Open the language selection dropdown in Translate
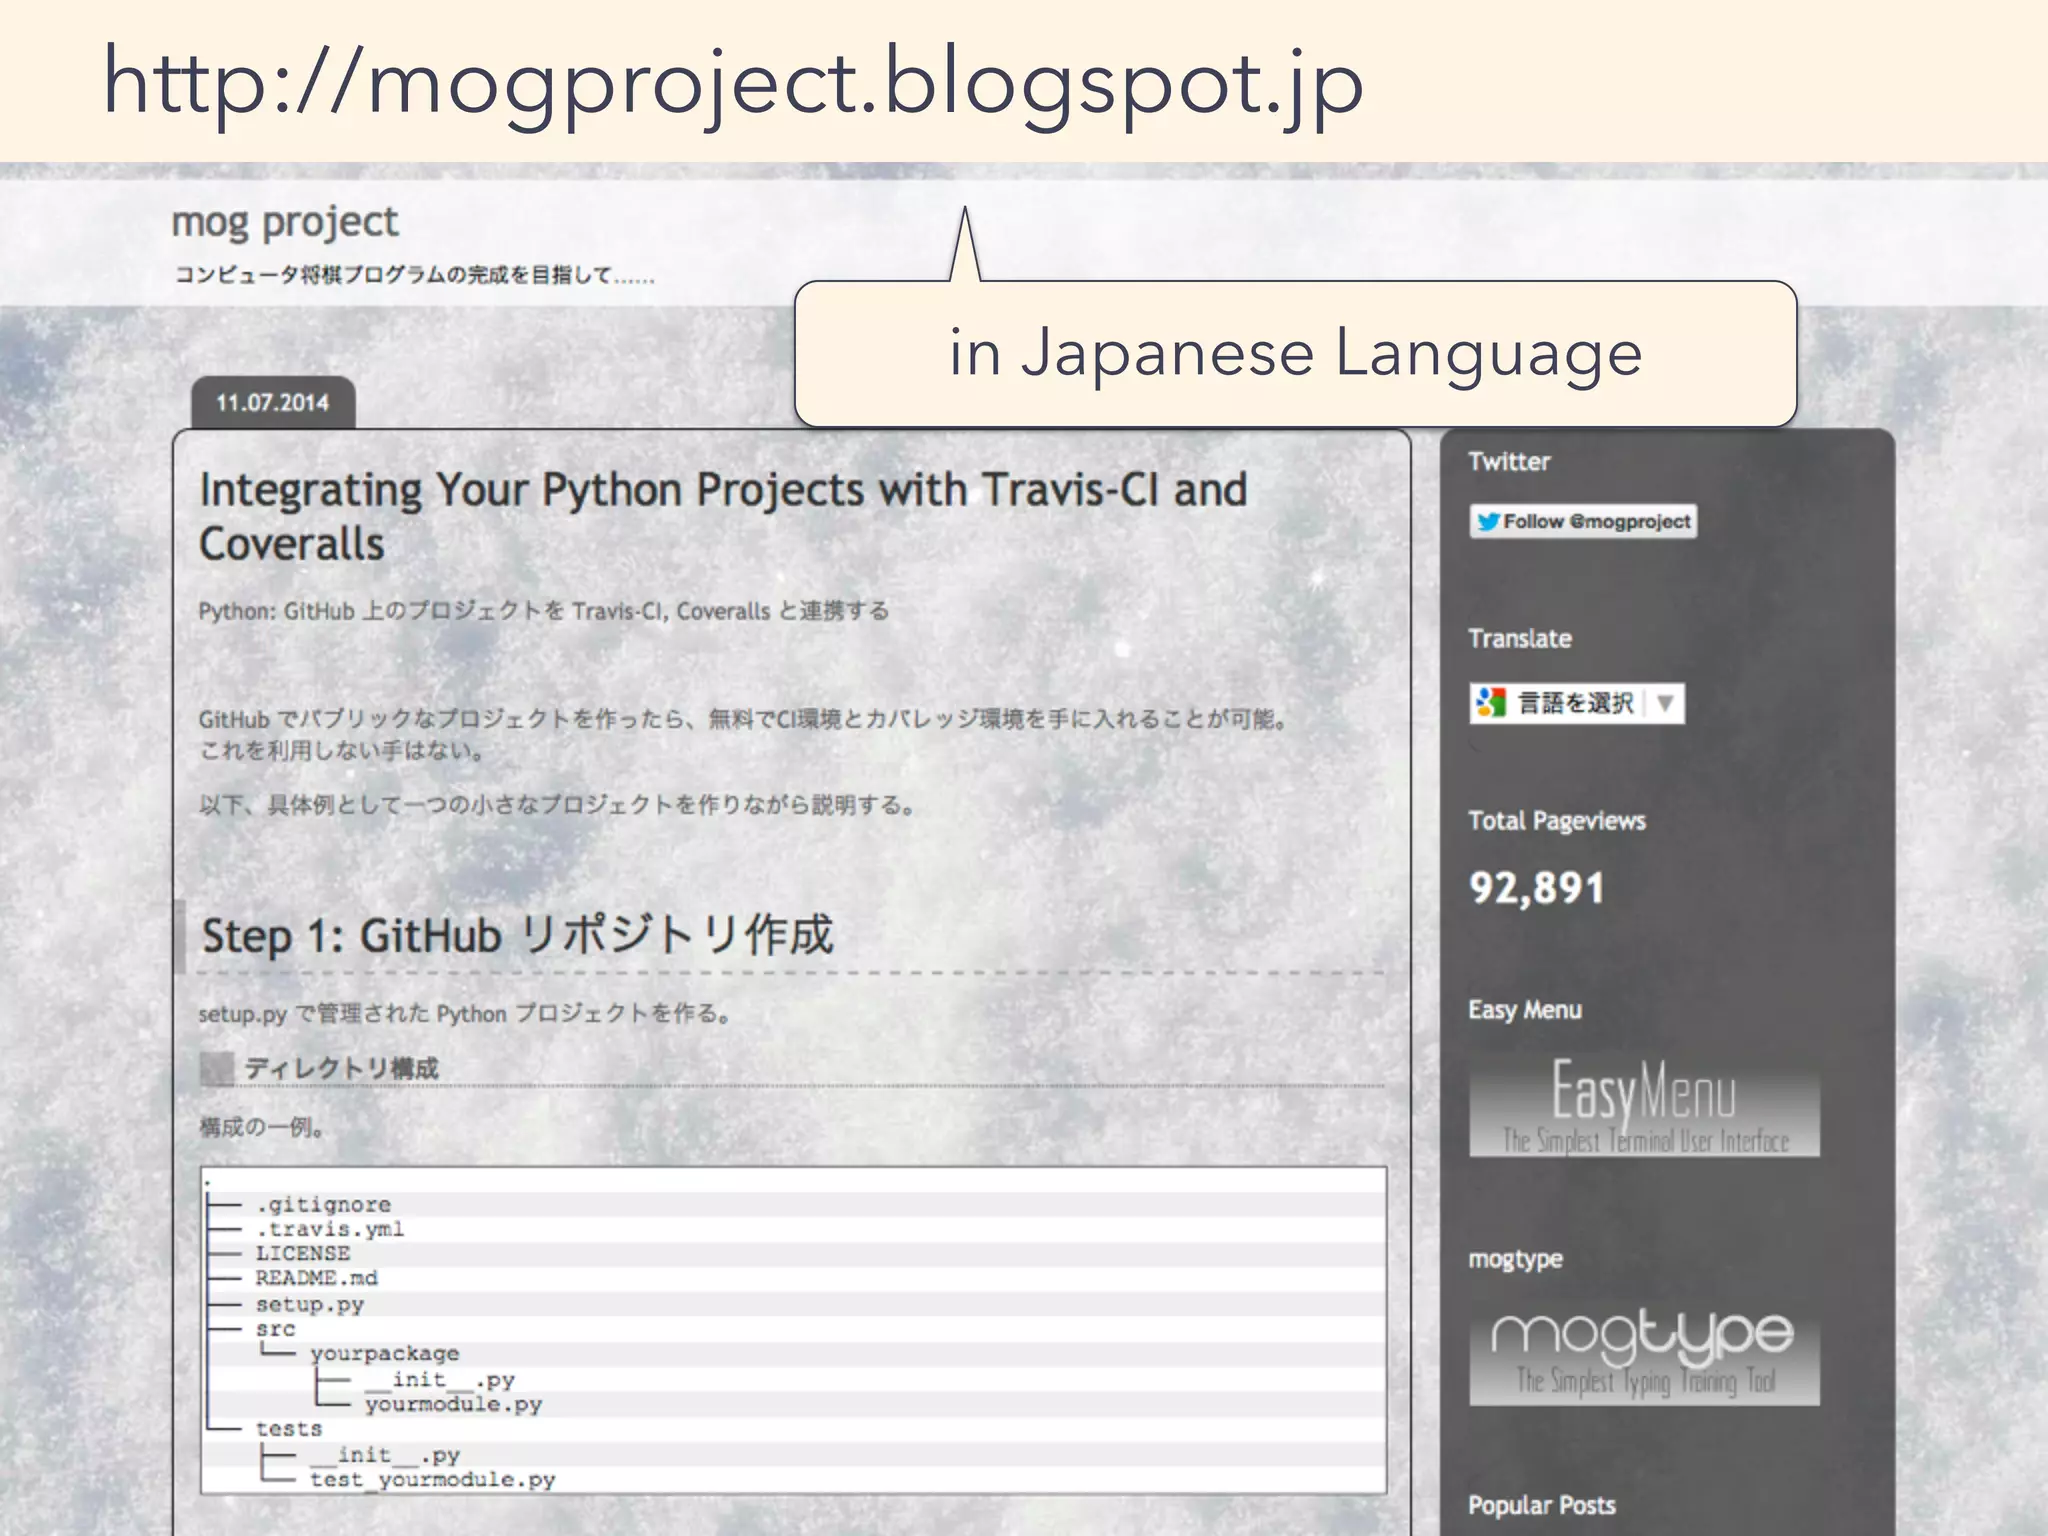The image size is (2048, 1536). pyautogui.click(x=1577, y=703)
